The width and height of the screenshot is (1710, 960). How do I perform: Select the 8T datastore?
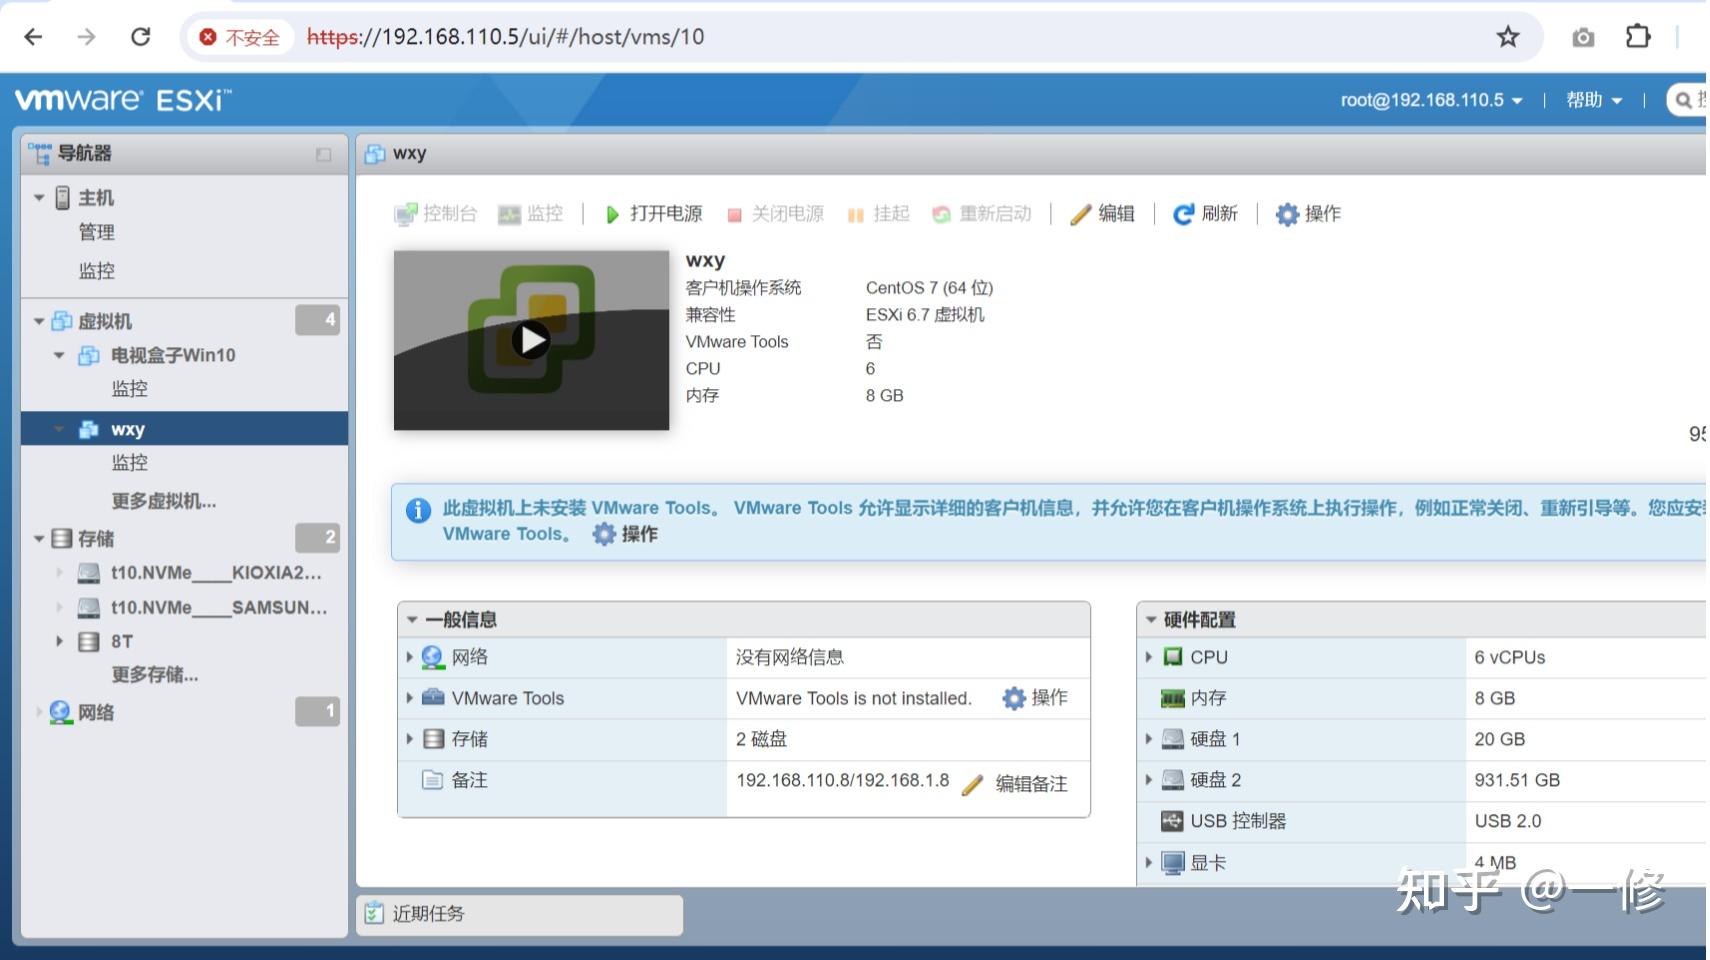(x=121, y=641)
